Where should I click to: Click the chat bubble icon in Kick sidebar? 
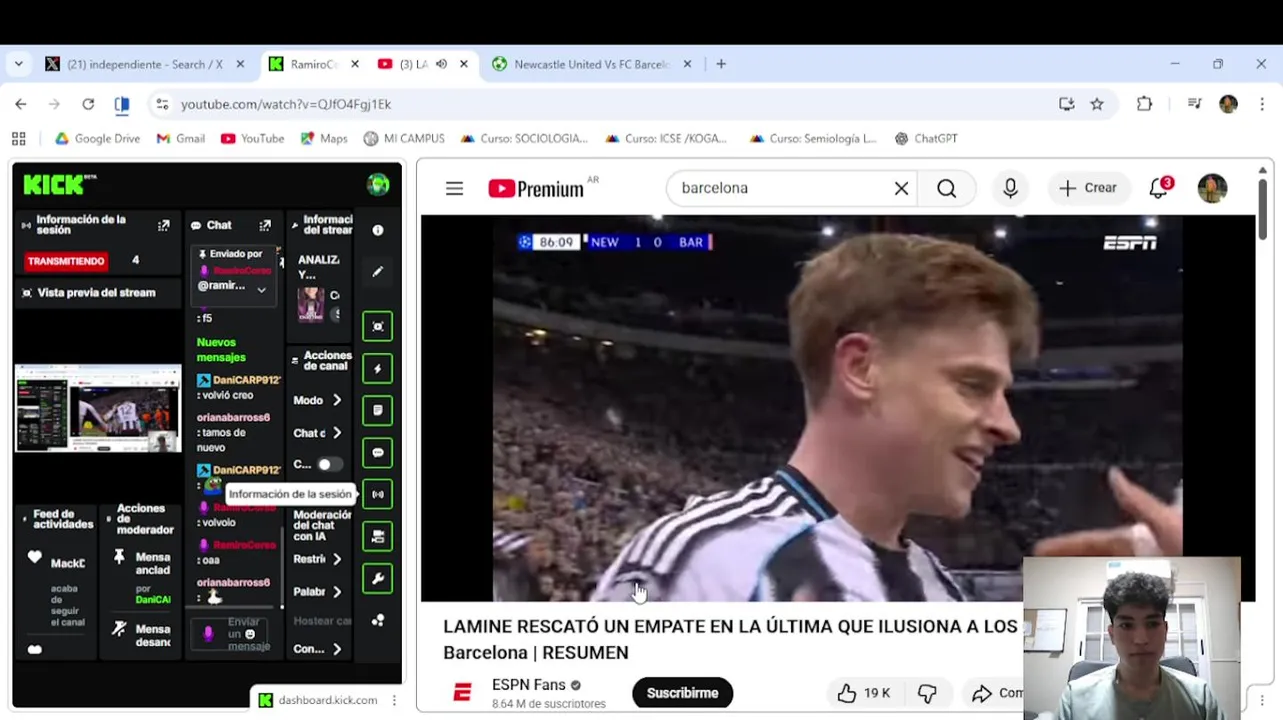[378, 452]
